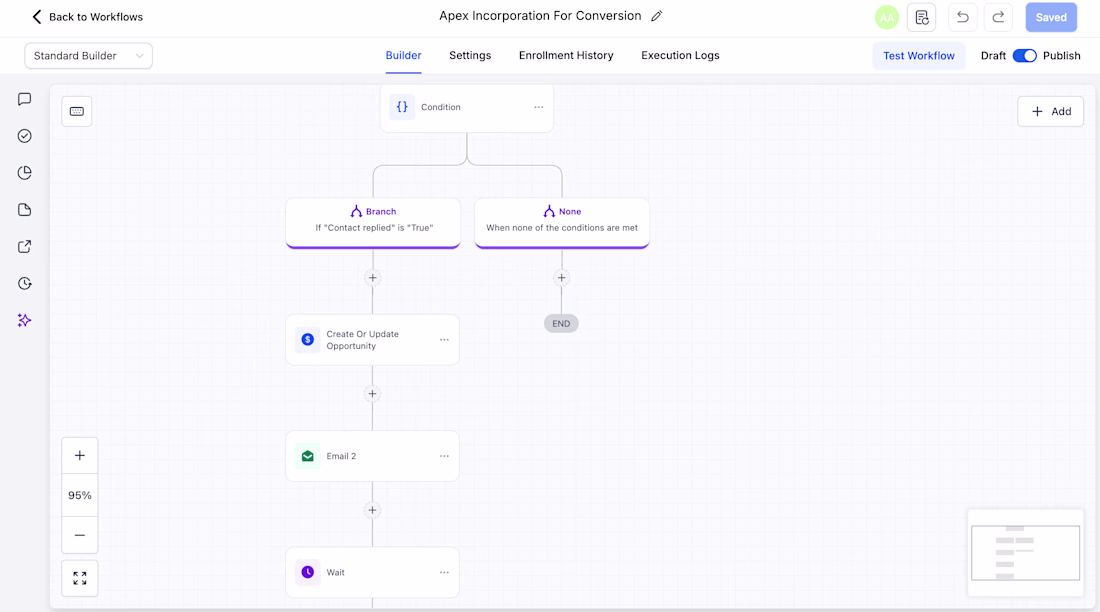The height and width of the screenshot is (612, 1100).
Task: Click the dollar icon for Create Or Update Opportunity
Action: [307, 340]
